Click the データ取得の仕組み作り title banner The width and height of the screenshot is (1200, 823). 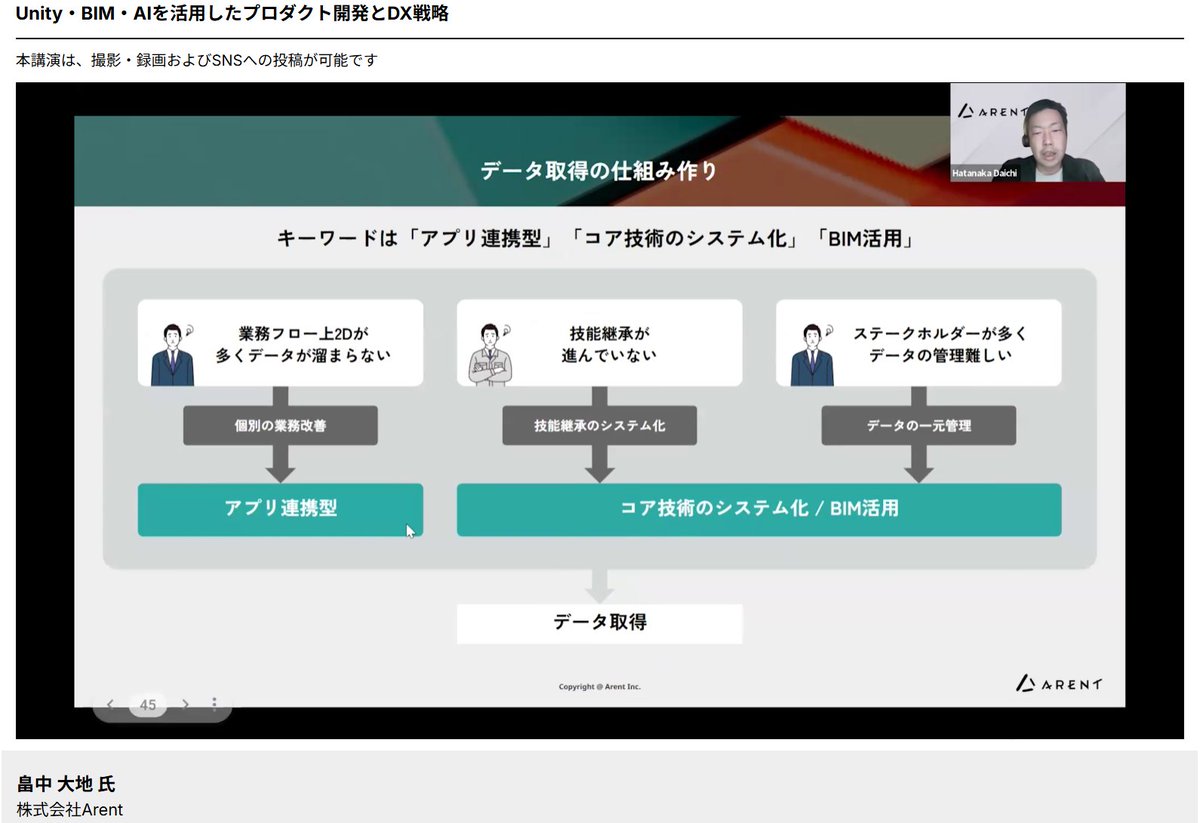tap(600, 171)
